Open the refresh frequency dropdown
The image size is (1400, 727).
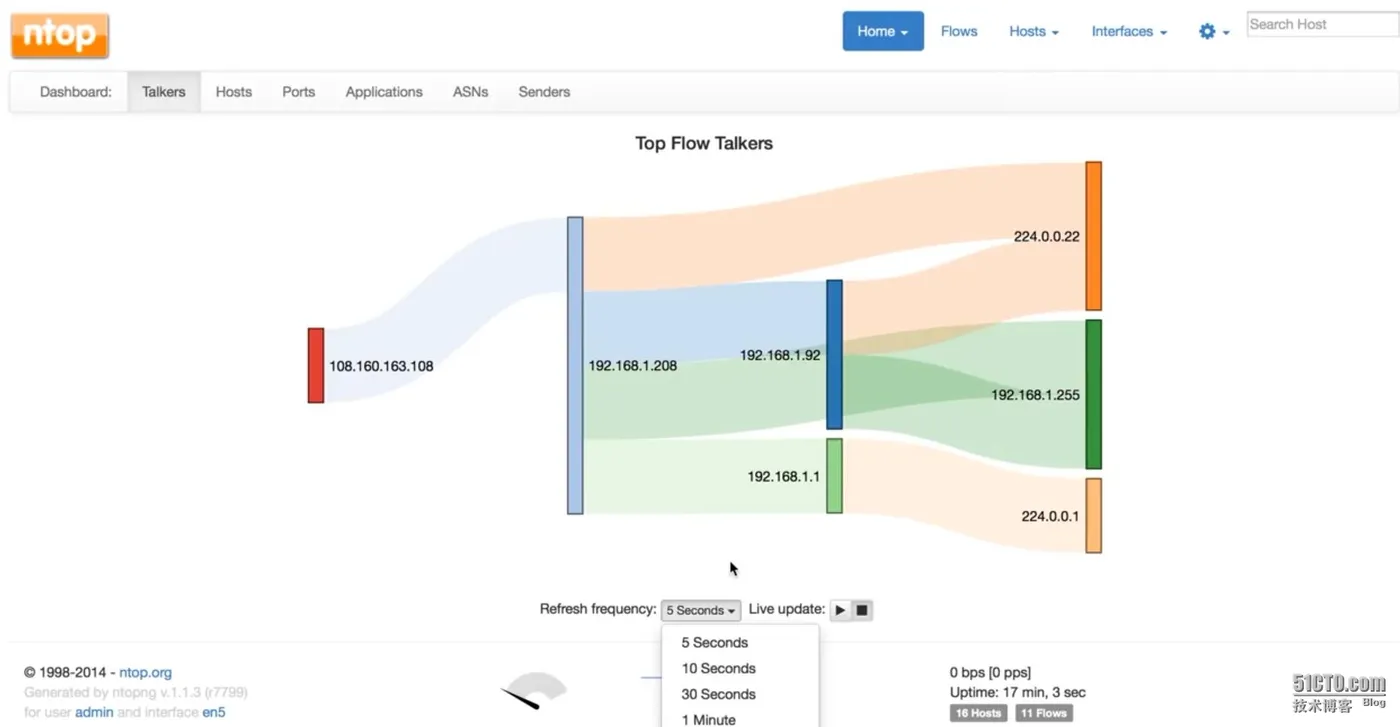click(x=701, y=610)
